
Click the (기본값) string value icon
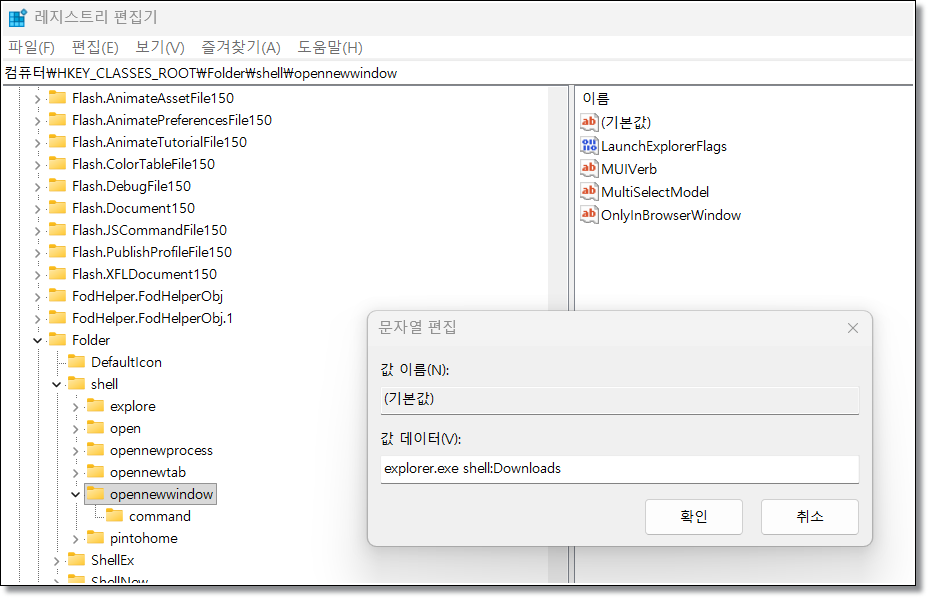pos(589,122)
